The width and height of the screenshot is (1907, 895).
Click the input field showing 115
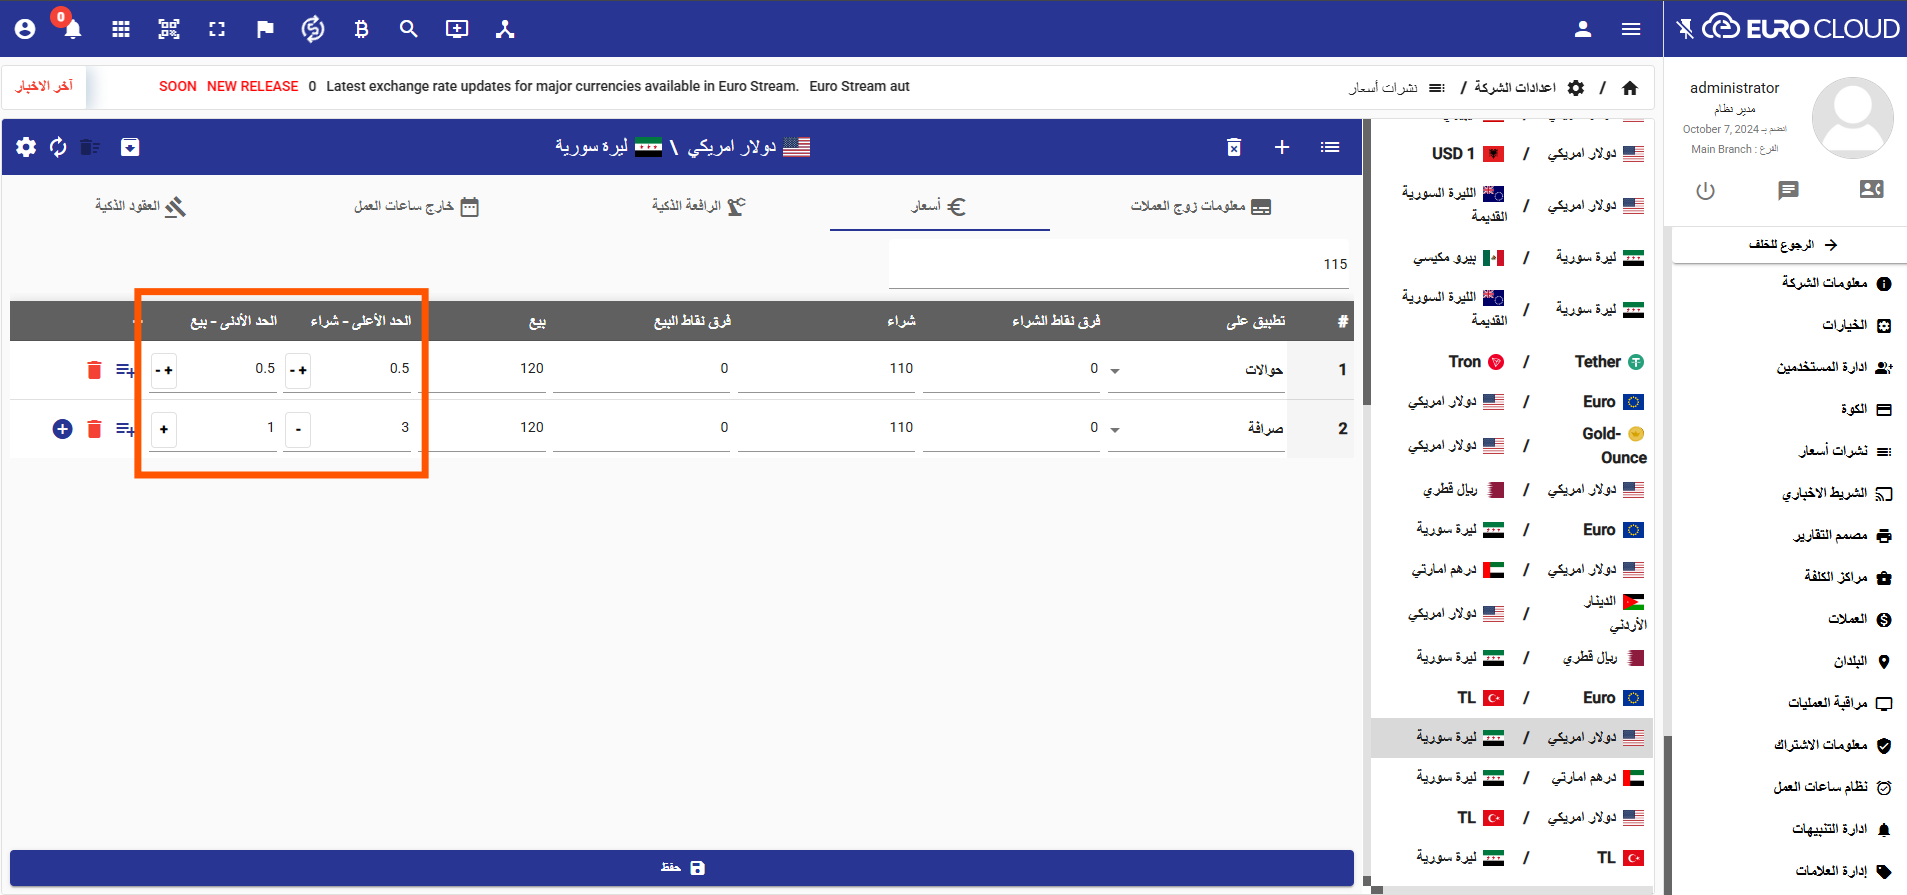pyautogui.click(x=1118, y=265)
